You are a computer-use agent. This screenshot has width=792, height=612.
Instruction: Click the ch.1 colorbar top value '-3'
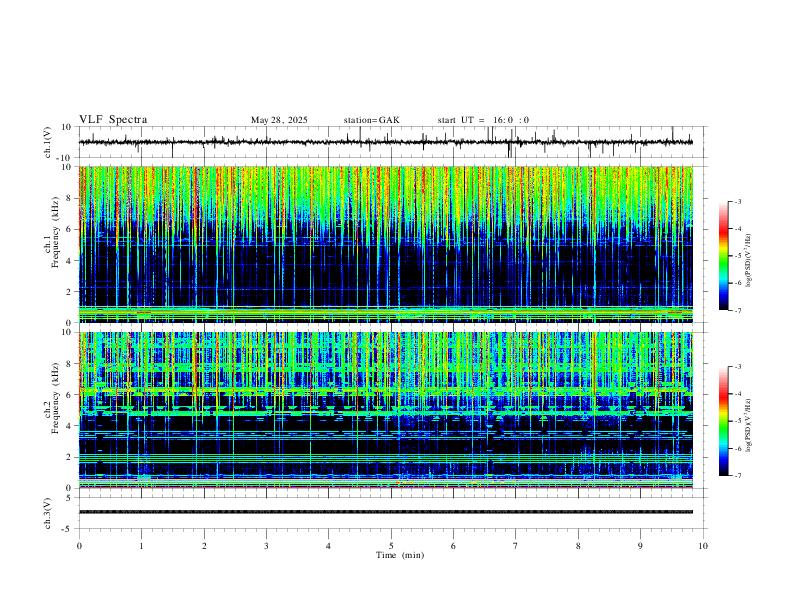738,201
